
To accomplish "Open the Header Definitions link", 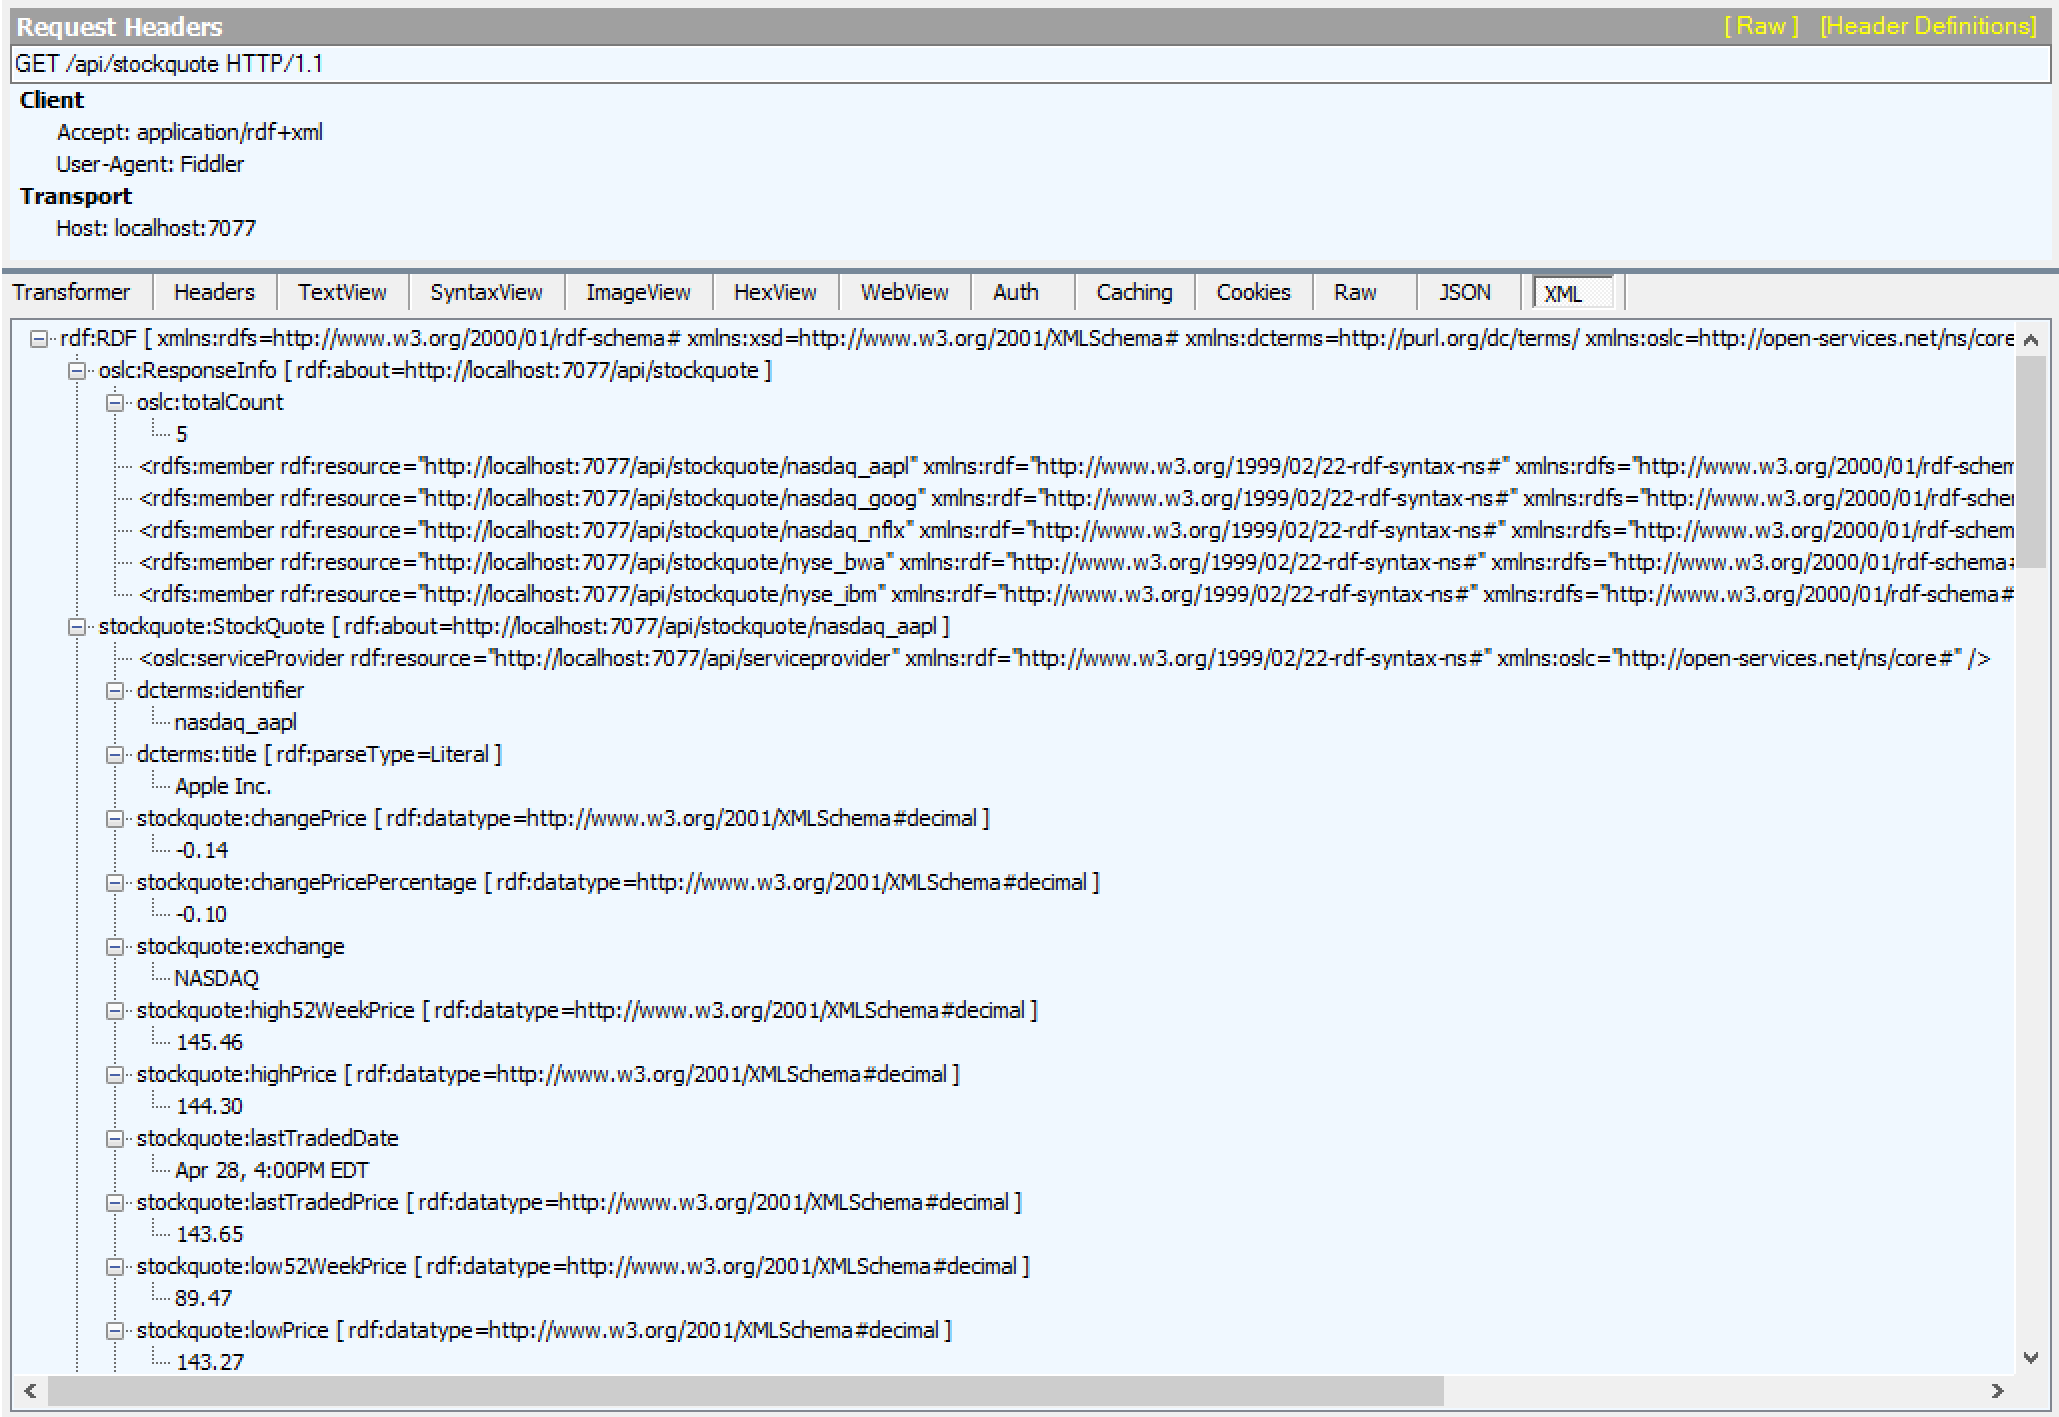I will click(x=1928, y=26).
